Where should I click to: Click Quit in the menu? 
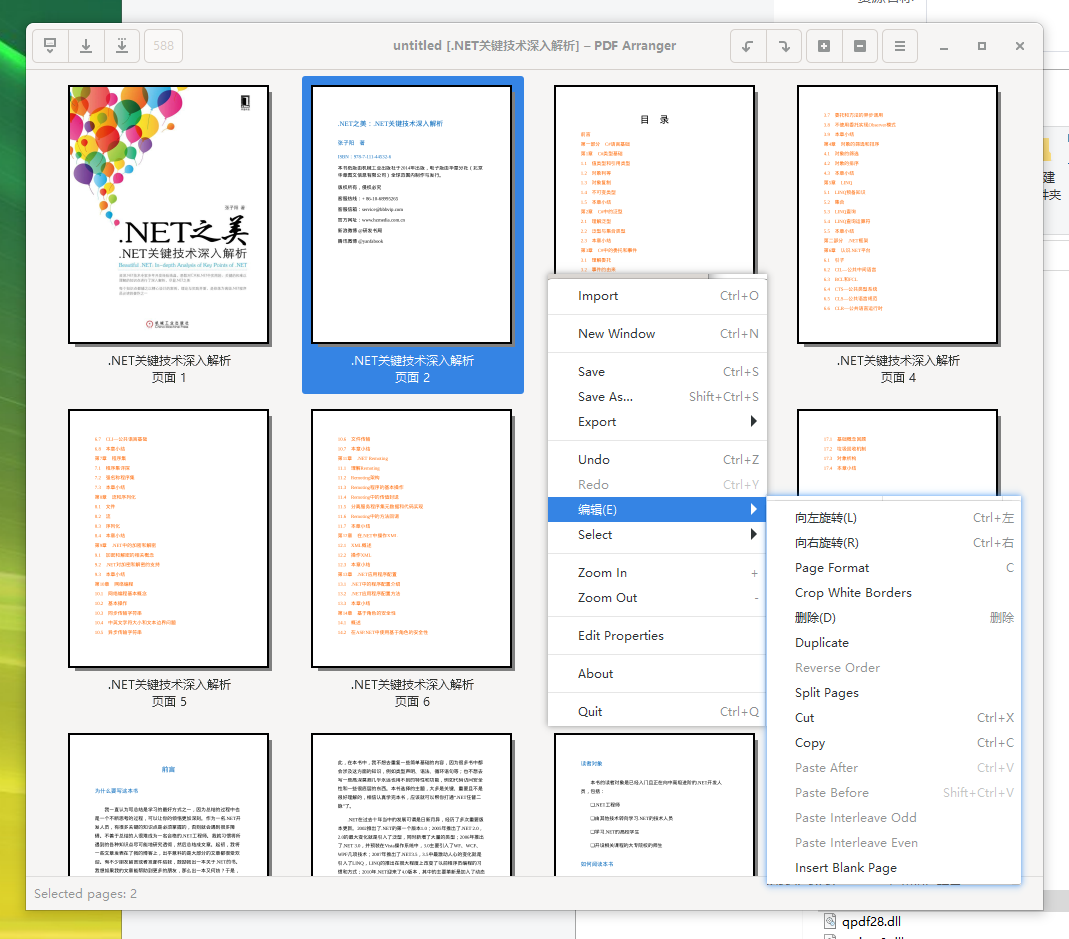[657, 712]
